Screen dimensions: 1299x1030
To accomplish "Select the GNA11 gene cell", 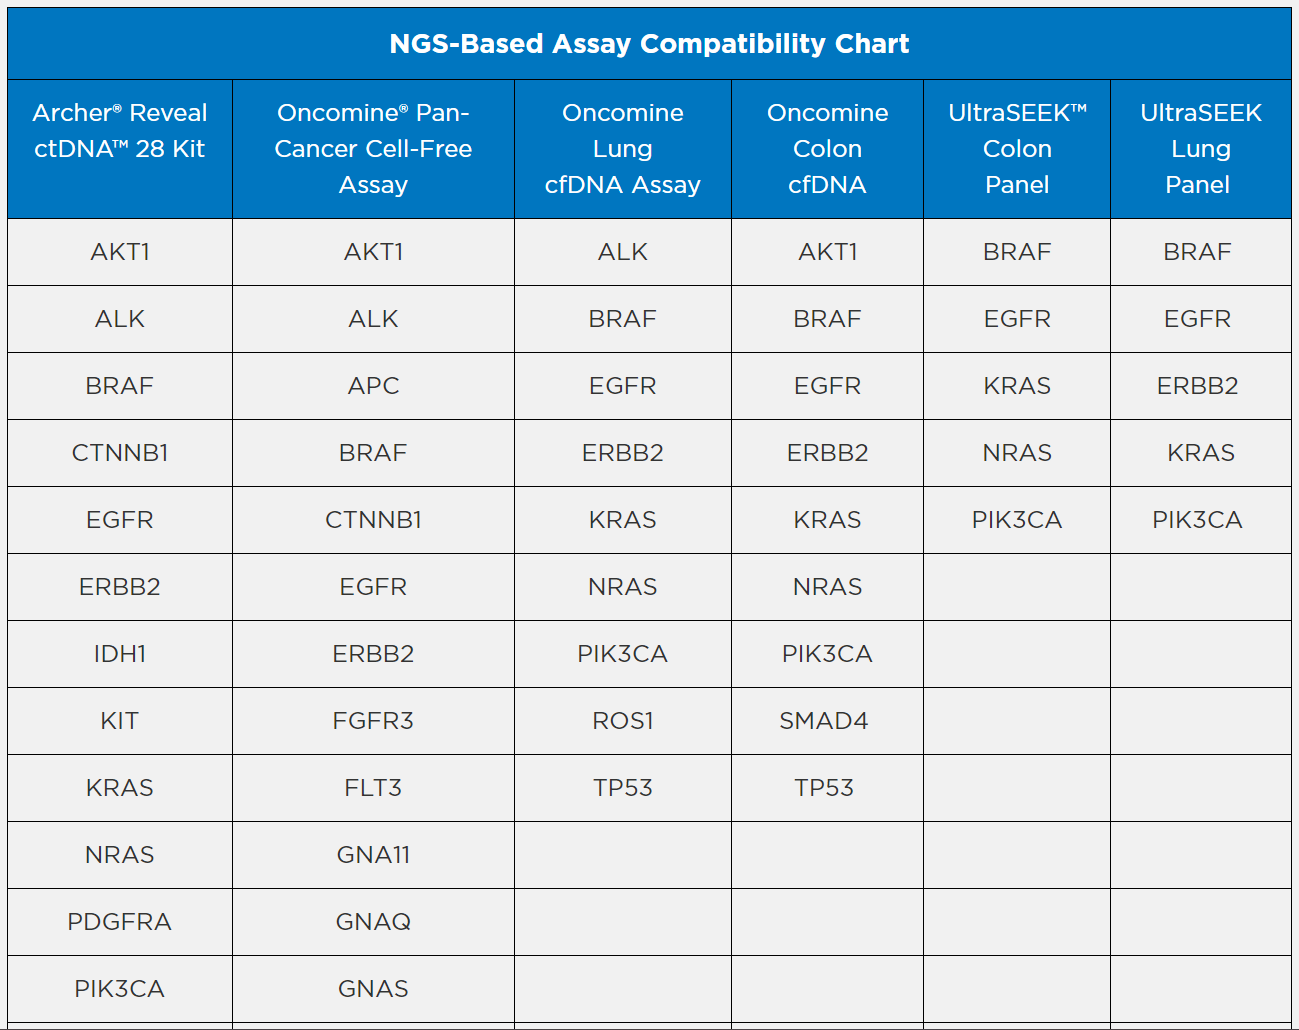I will (x=373, y=855).
